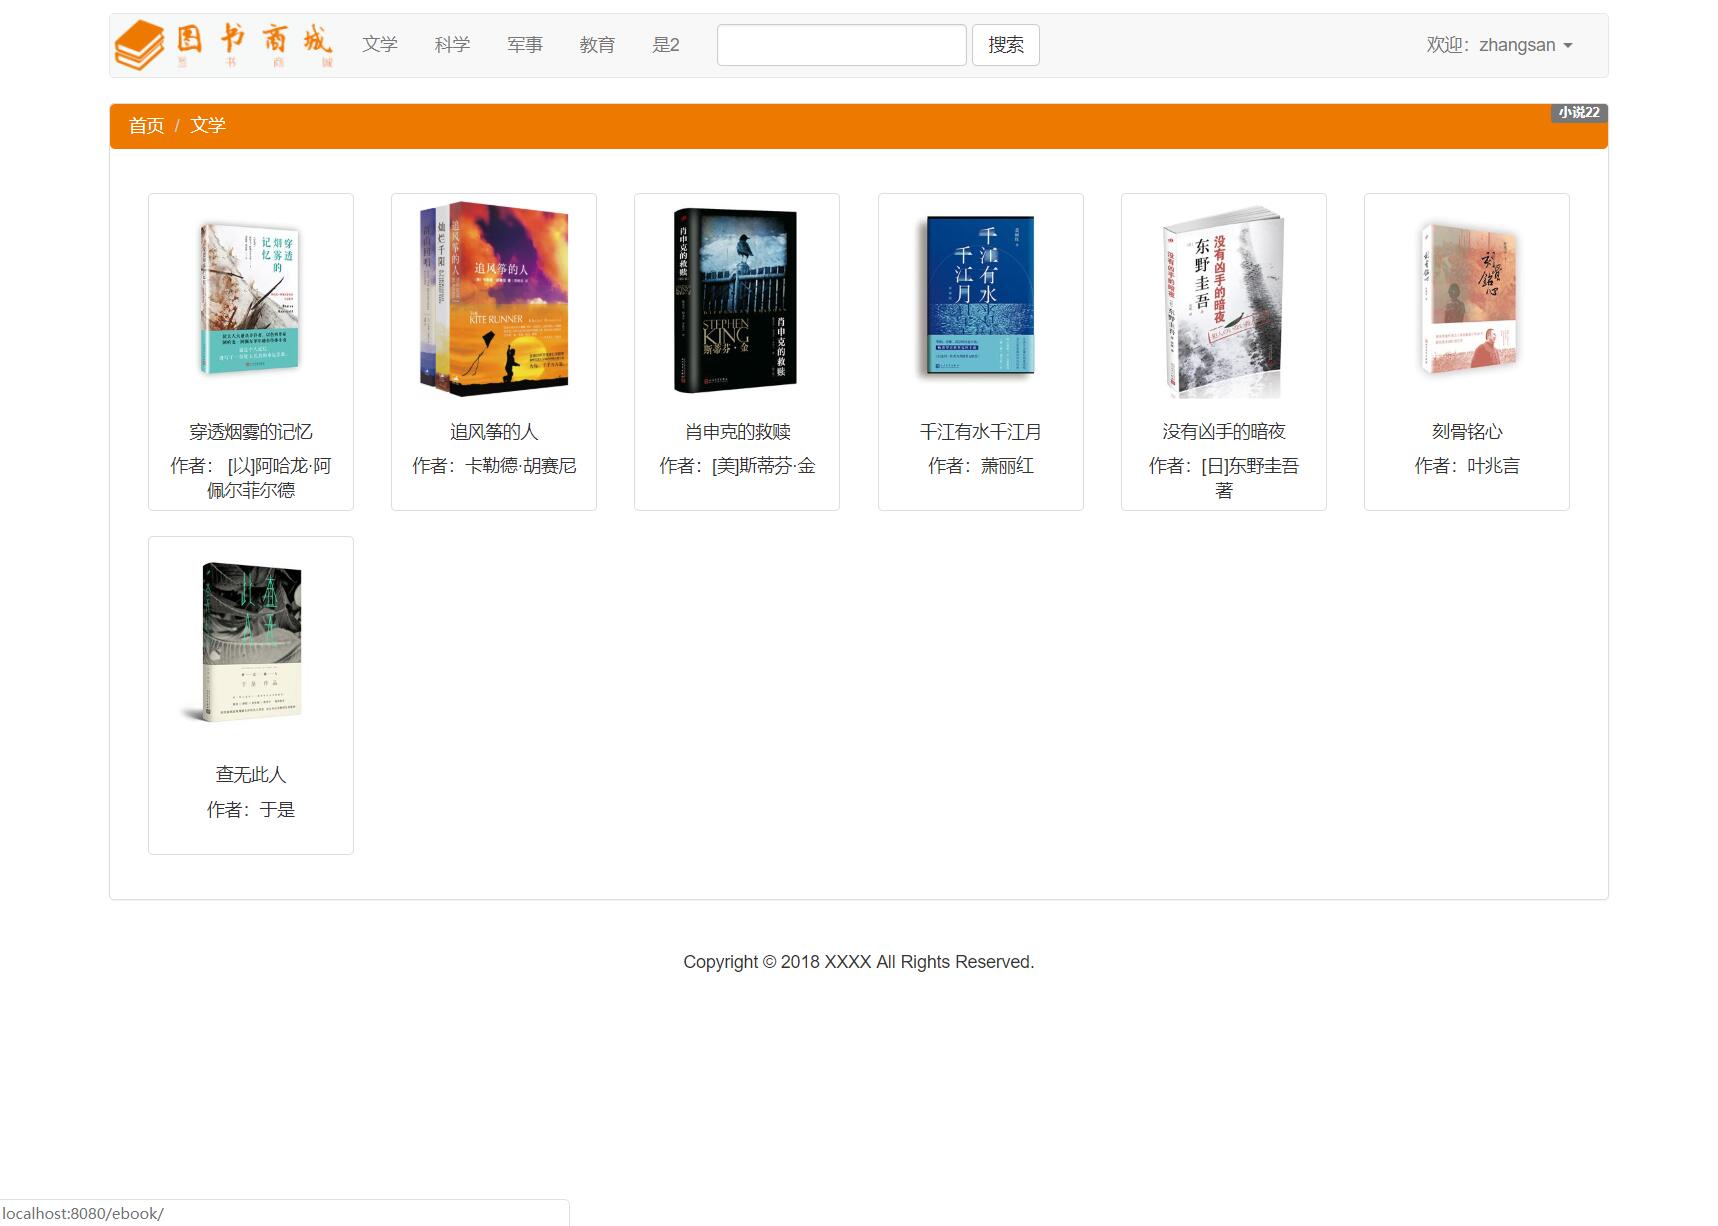1718x1226 pixels.
Task: Open the 文学 category in navbar
Action: coord(380,45)
